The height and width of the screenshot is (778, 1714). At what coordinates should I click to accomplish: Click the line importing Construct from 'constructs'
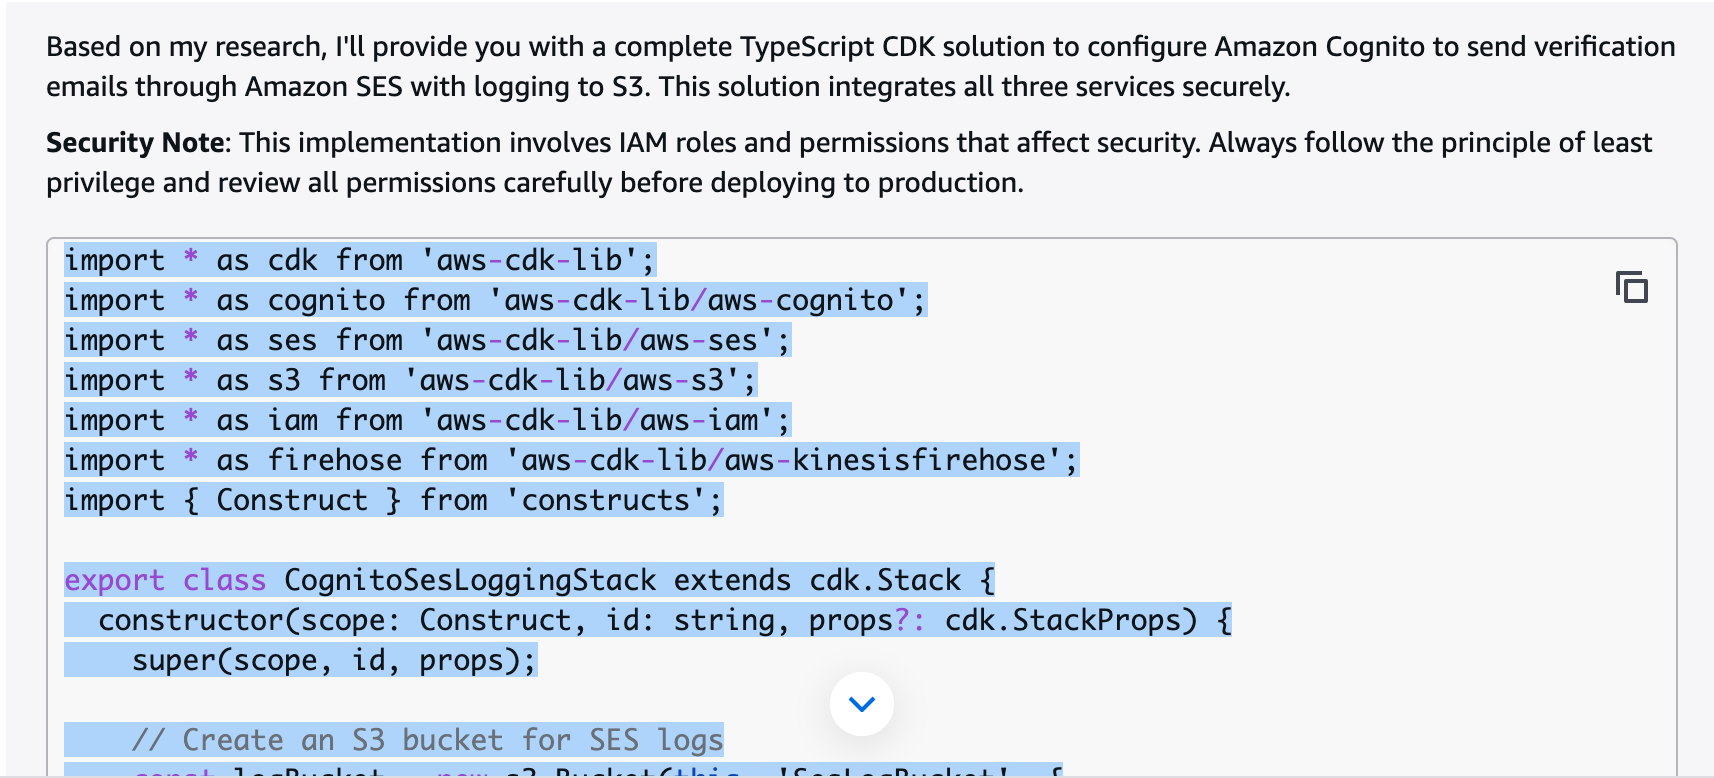coord(394,500)
